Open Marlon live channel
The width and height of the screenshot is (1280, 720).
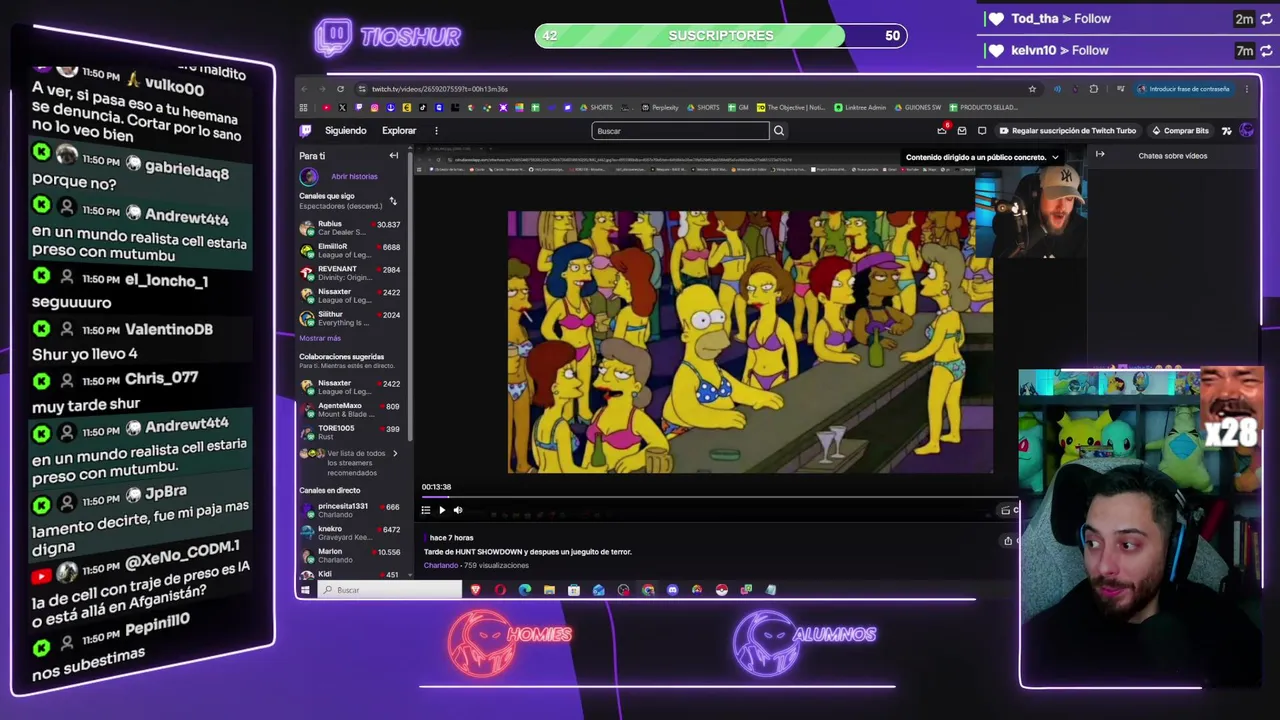tap(350, 555)
